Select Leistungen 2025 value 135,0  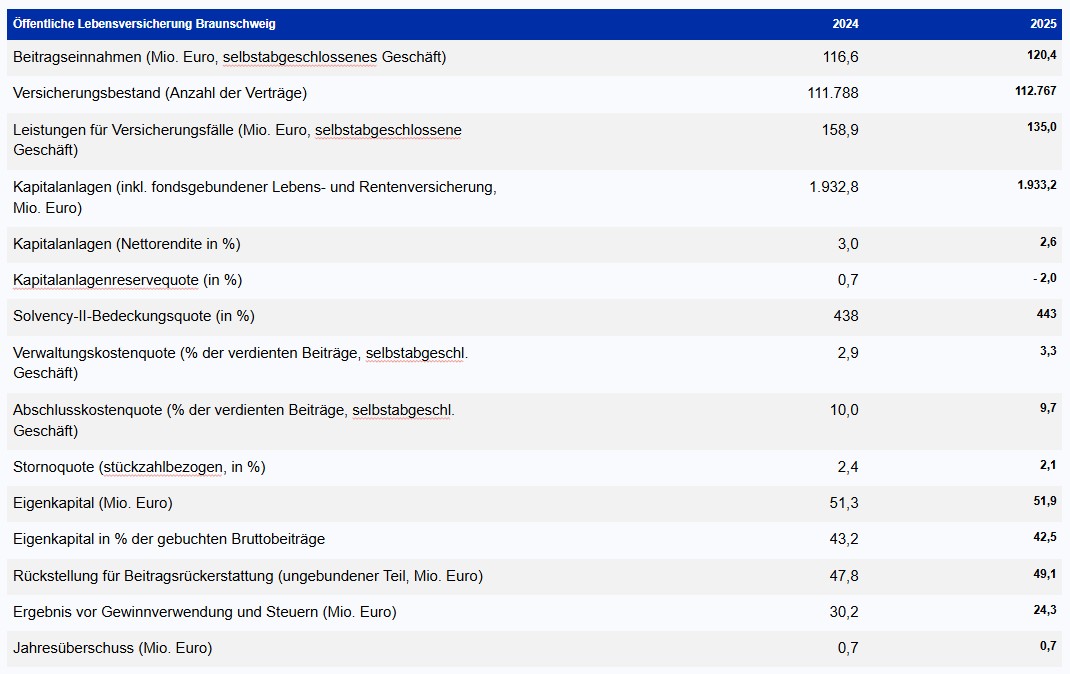coord(1042,127)
